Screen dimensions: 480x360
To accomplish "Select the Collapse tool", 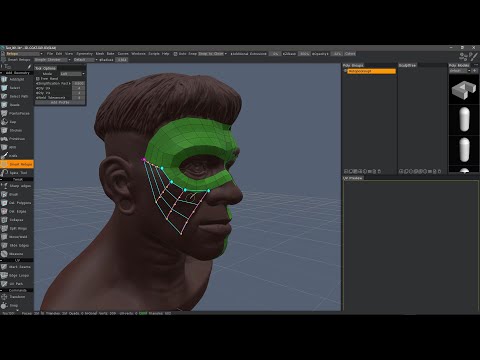I will 17,220.
